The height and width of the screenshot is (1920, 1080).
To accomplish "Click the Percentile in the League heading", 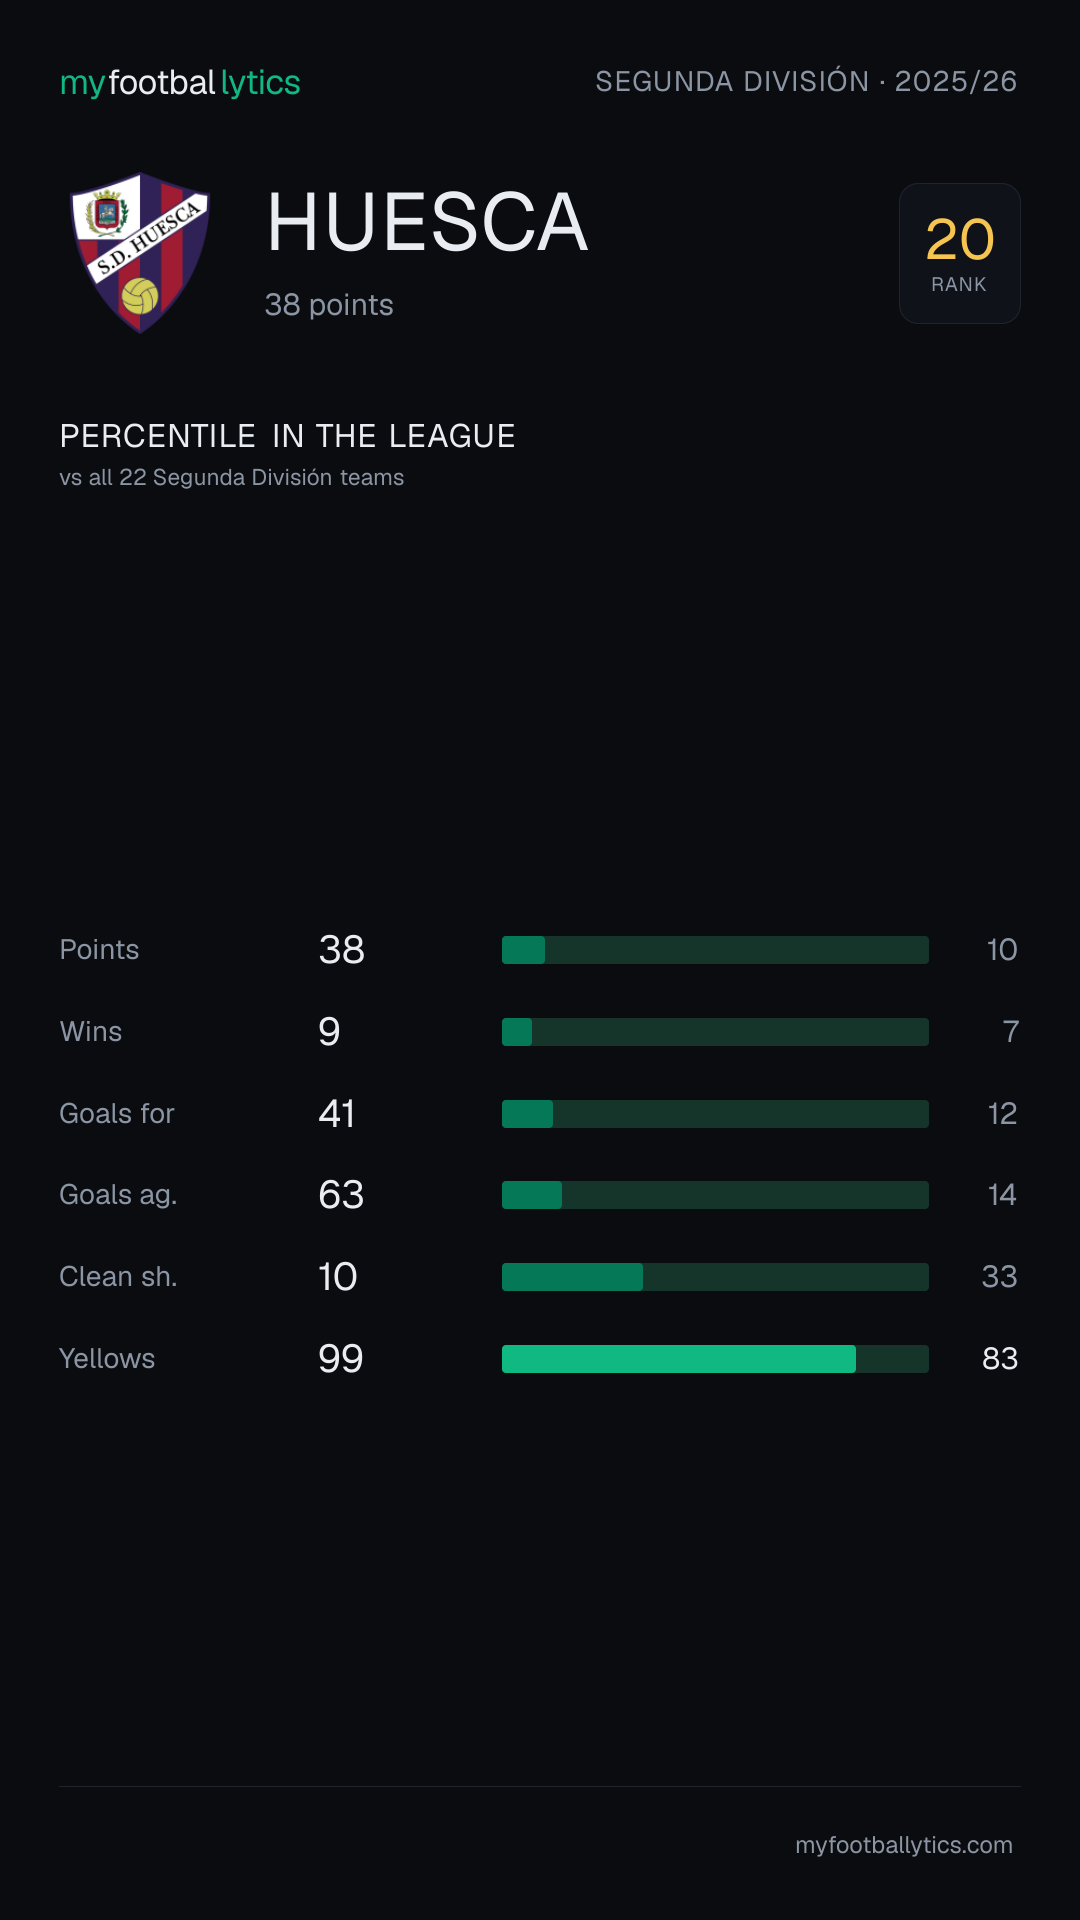I will click(288, 436).
